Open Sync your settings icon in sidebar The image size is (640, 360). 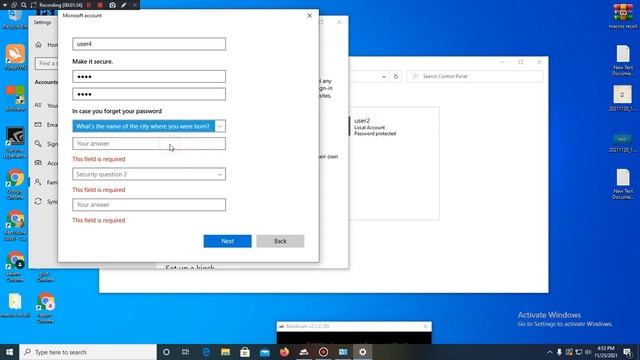click(x=38, y=201)
